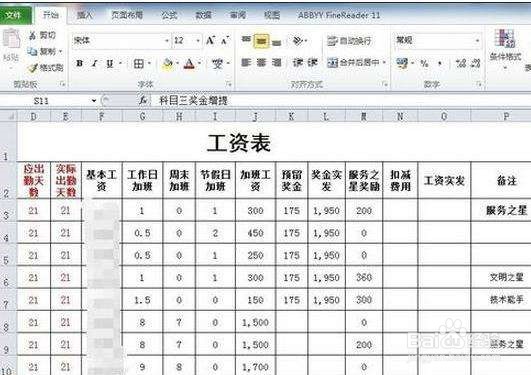531x375 pixels.
Task: Switch to the Home (开始) tab
Action: (x=51, y=15)
